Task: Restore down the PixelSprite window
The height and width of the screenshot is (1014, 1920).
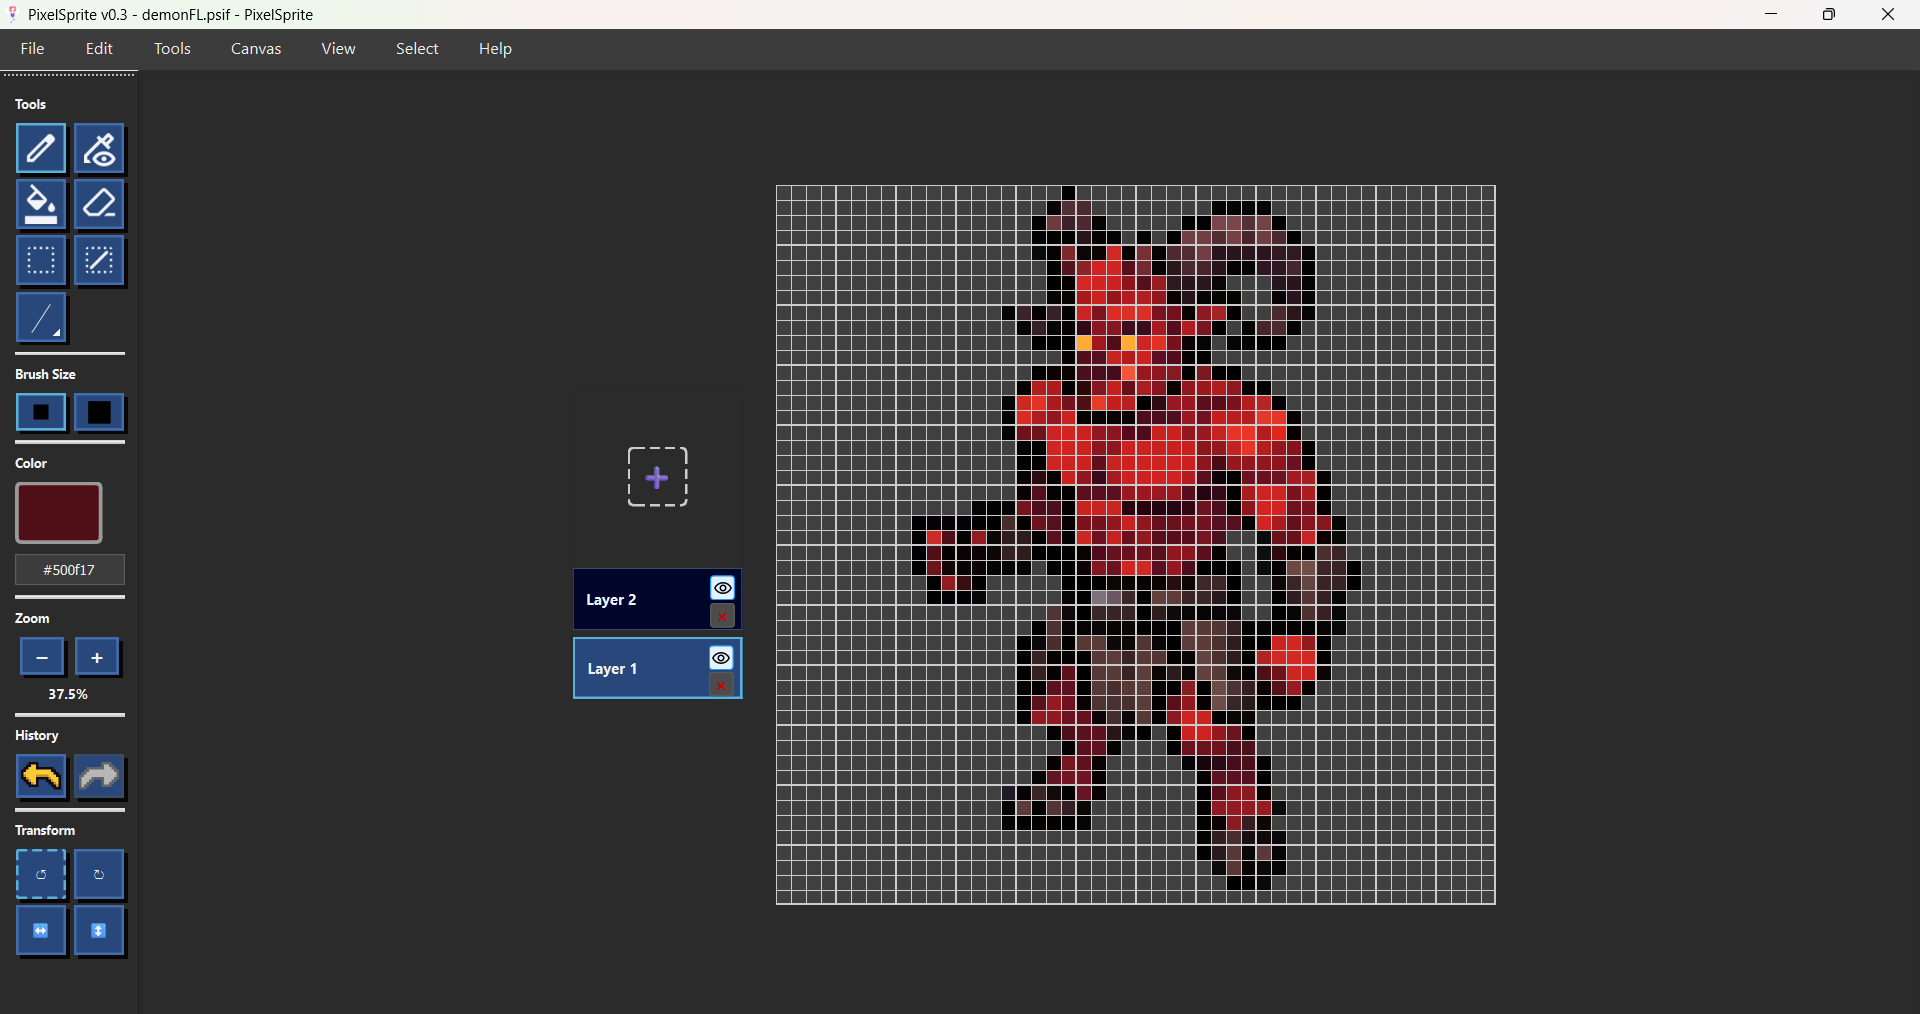Action: click(x=1829, y=14)
